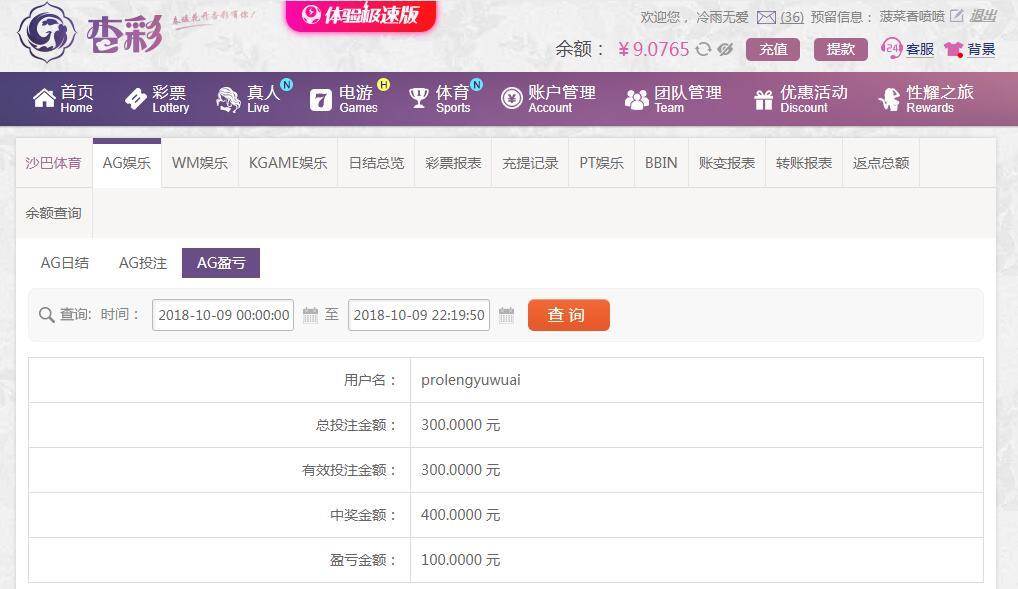Open 账户管理 Account menu
This screenshot has width=1018, height=589.
tap(548, 98)
